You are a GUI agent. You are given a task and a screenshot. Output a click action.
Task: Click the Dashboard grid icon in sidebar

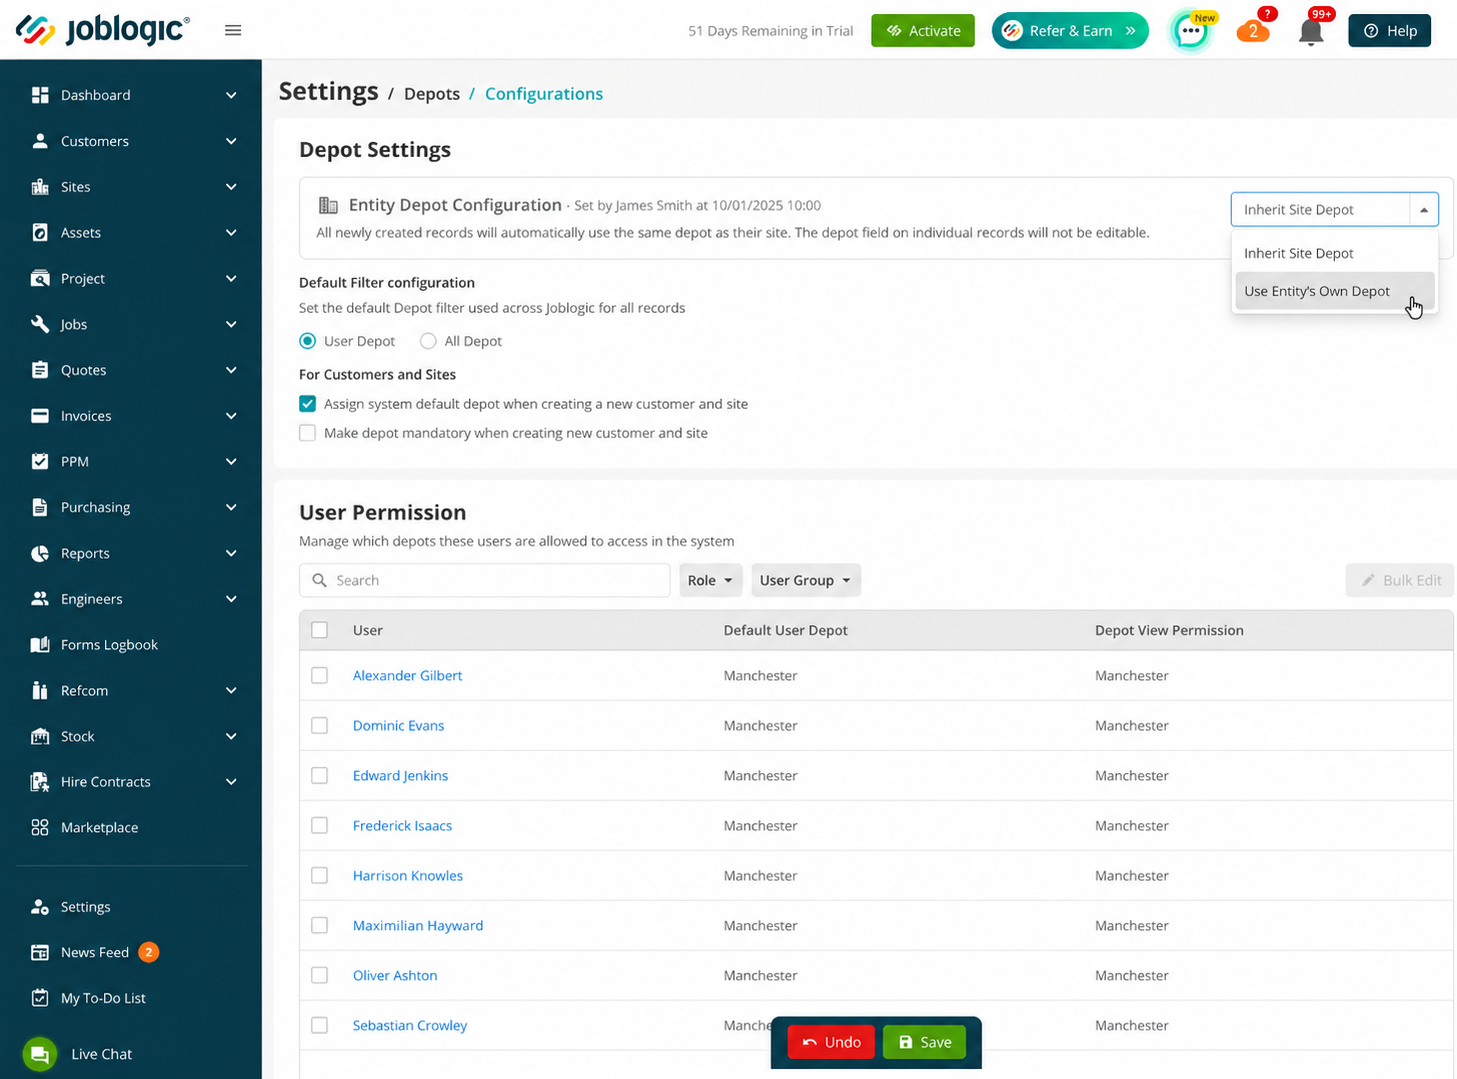tap(40, 95)
